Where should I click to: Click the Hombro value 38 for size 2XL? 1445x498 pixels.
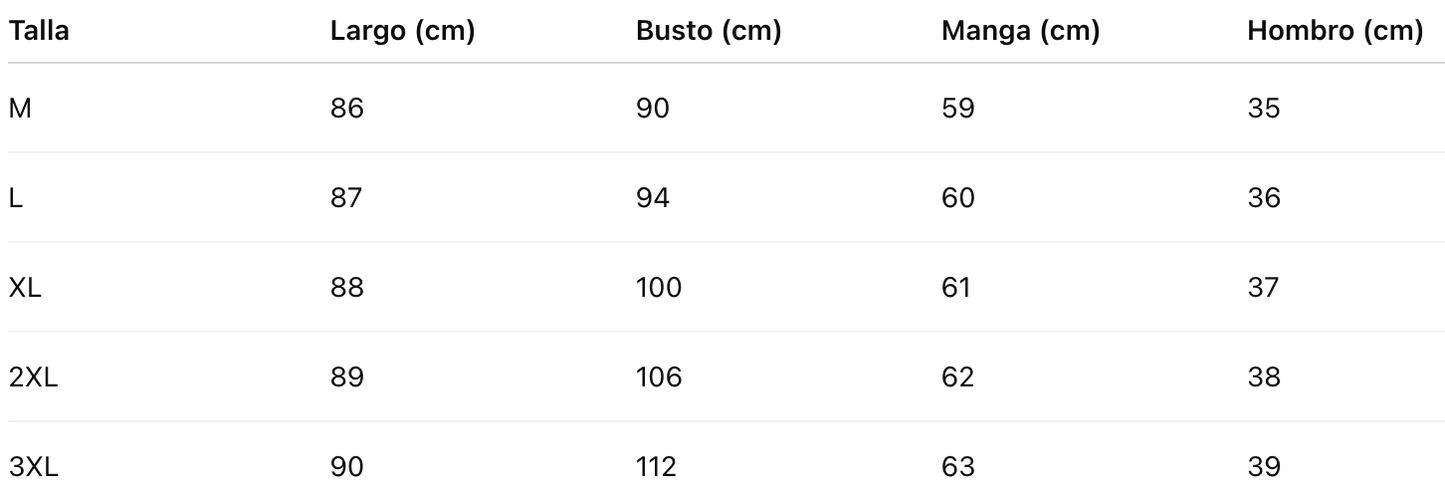click(x=1264, y=377)
